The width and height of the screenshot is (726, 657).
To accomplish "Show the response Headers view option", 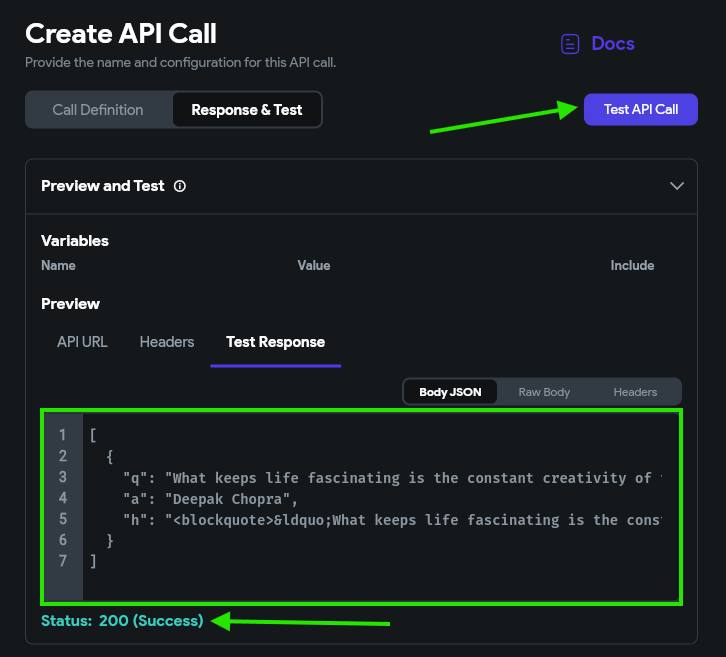I will click(635, 392).
